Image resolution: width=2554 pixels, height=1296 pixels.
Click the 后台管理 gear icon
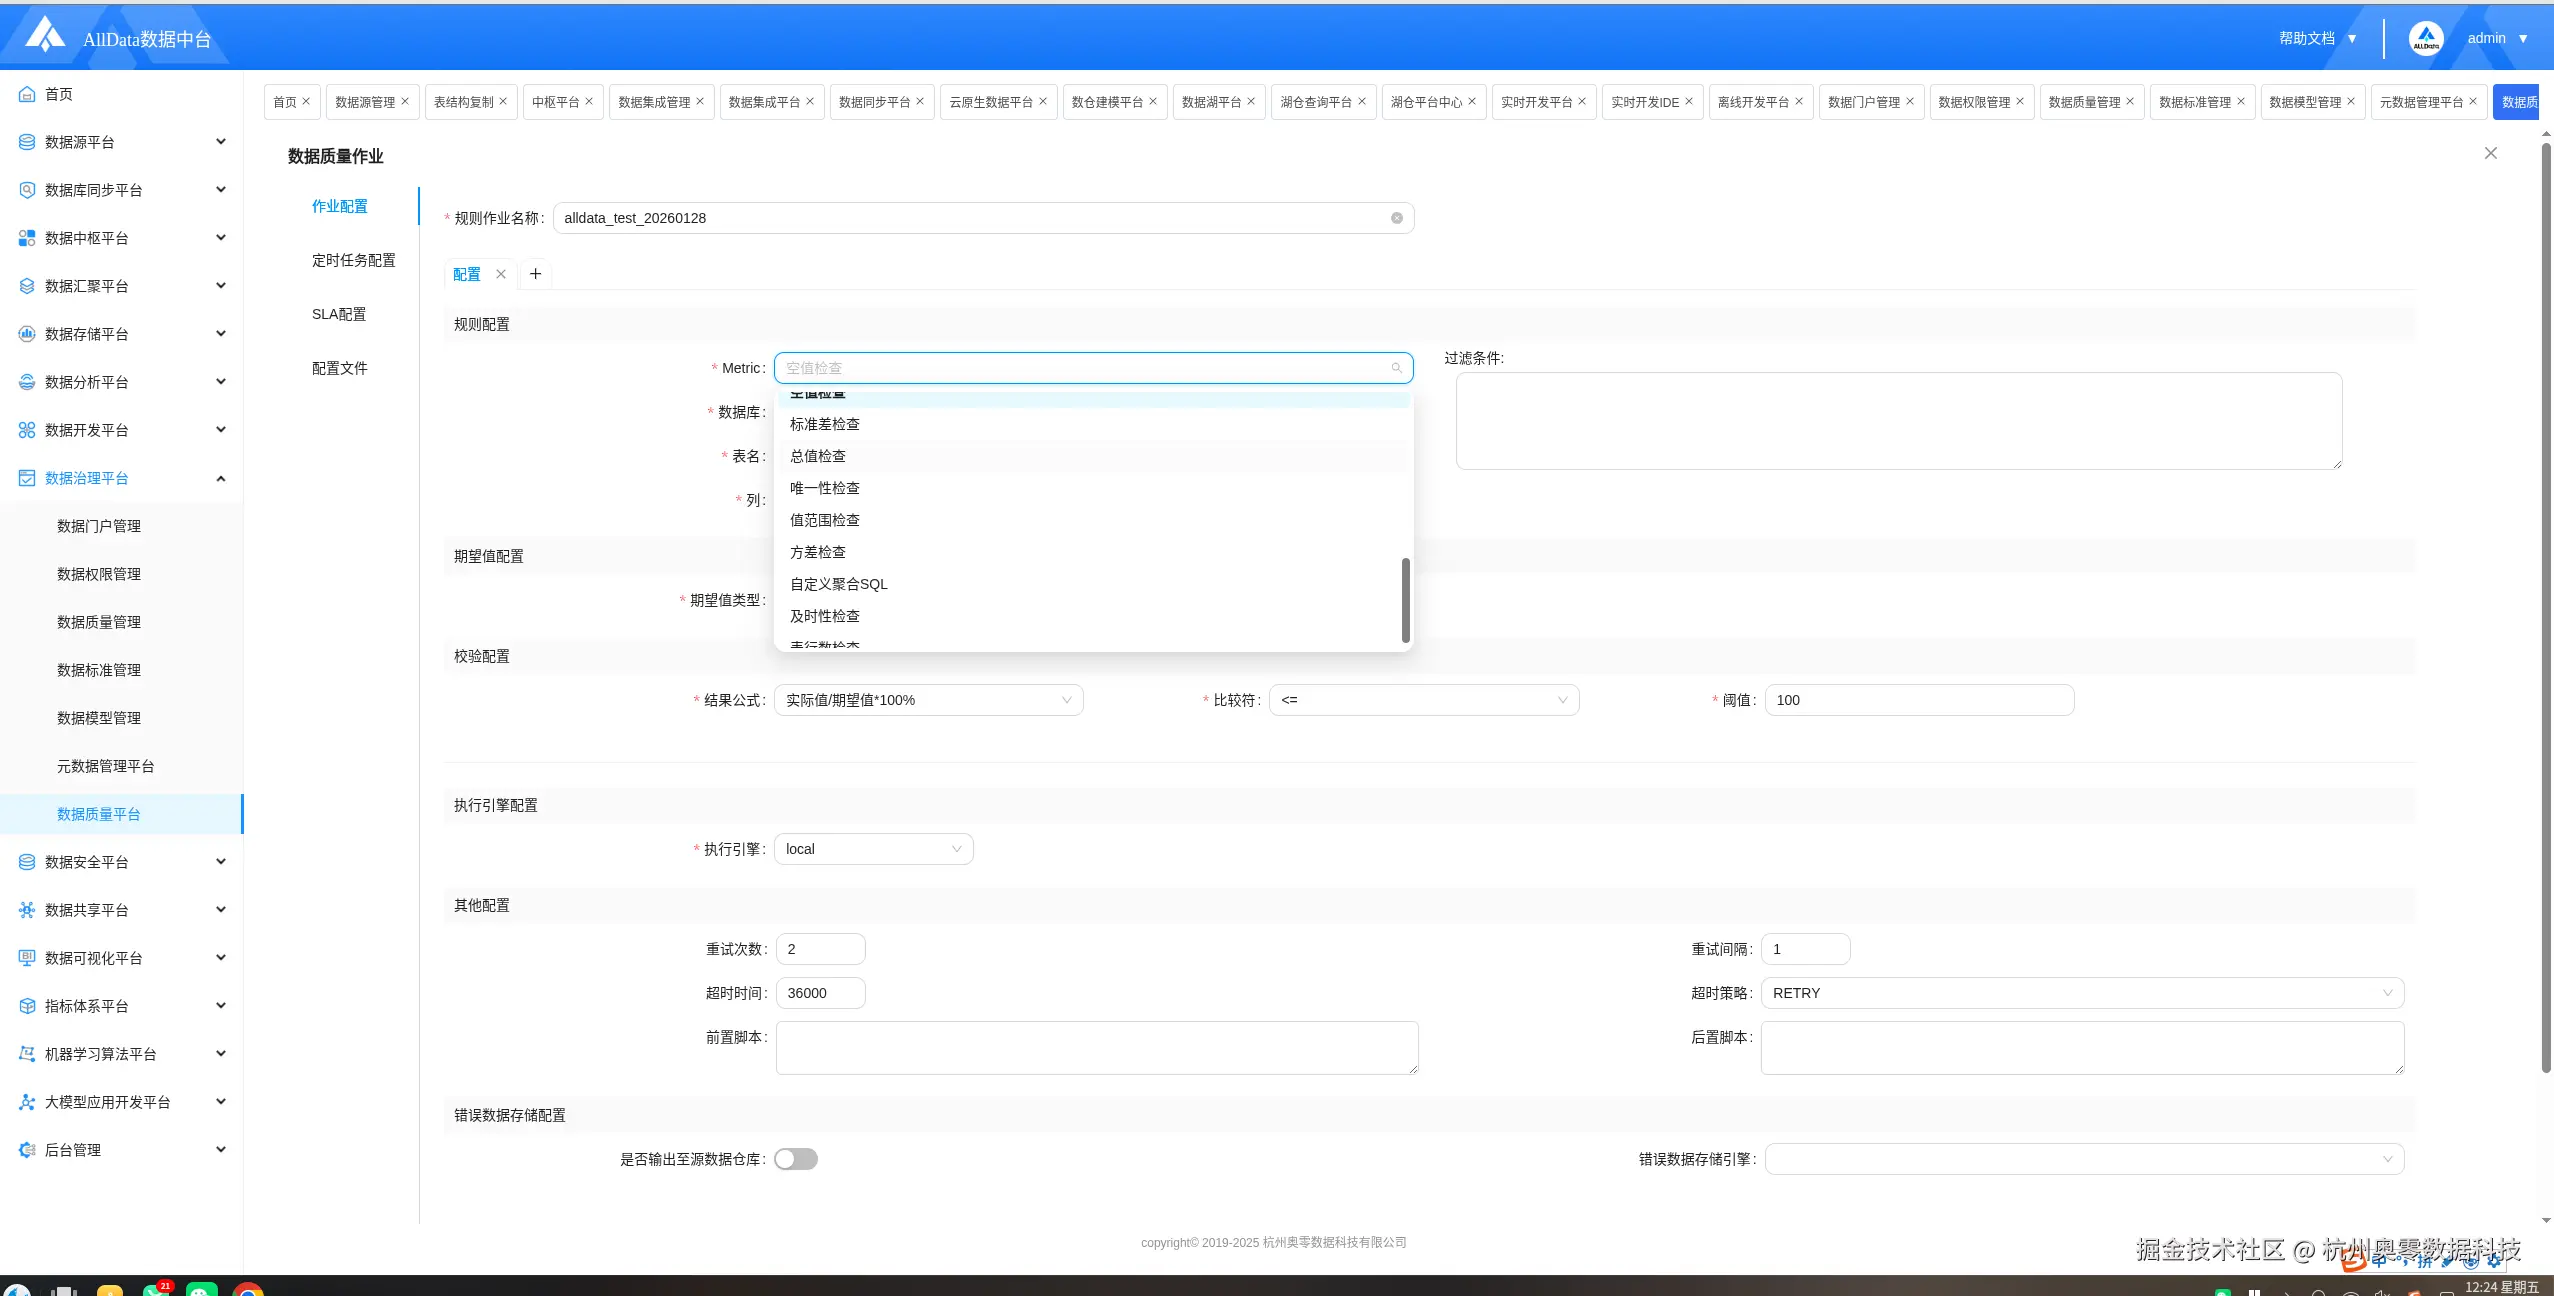(x=27, y=1150)
